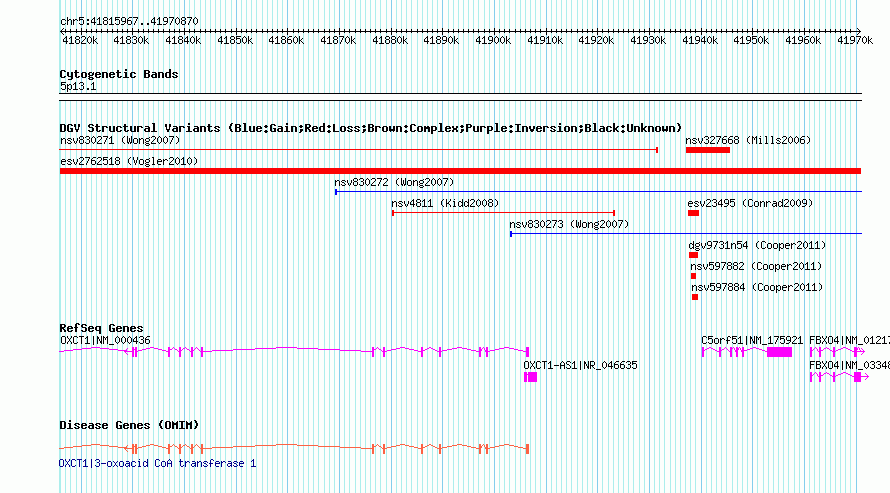Click the nsv597884 (Cooper2011) label

(x=757, y=287)
